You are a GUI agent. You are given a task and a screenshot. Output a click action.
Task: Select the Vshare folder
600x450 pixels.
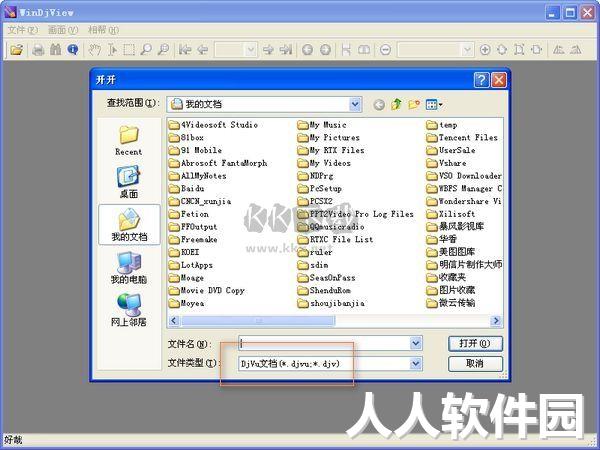(x=447, y=163)
